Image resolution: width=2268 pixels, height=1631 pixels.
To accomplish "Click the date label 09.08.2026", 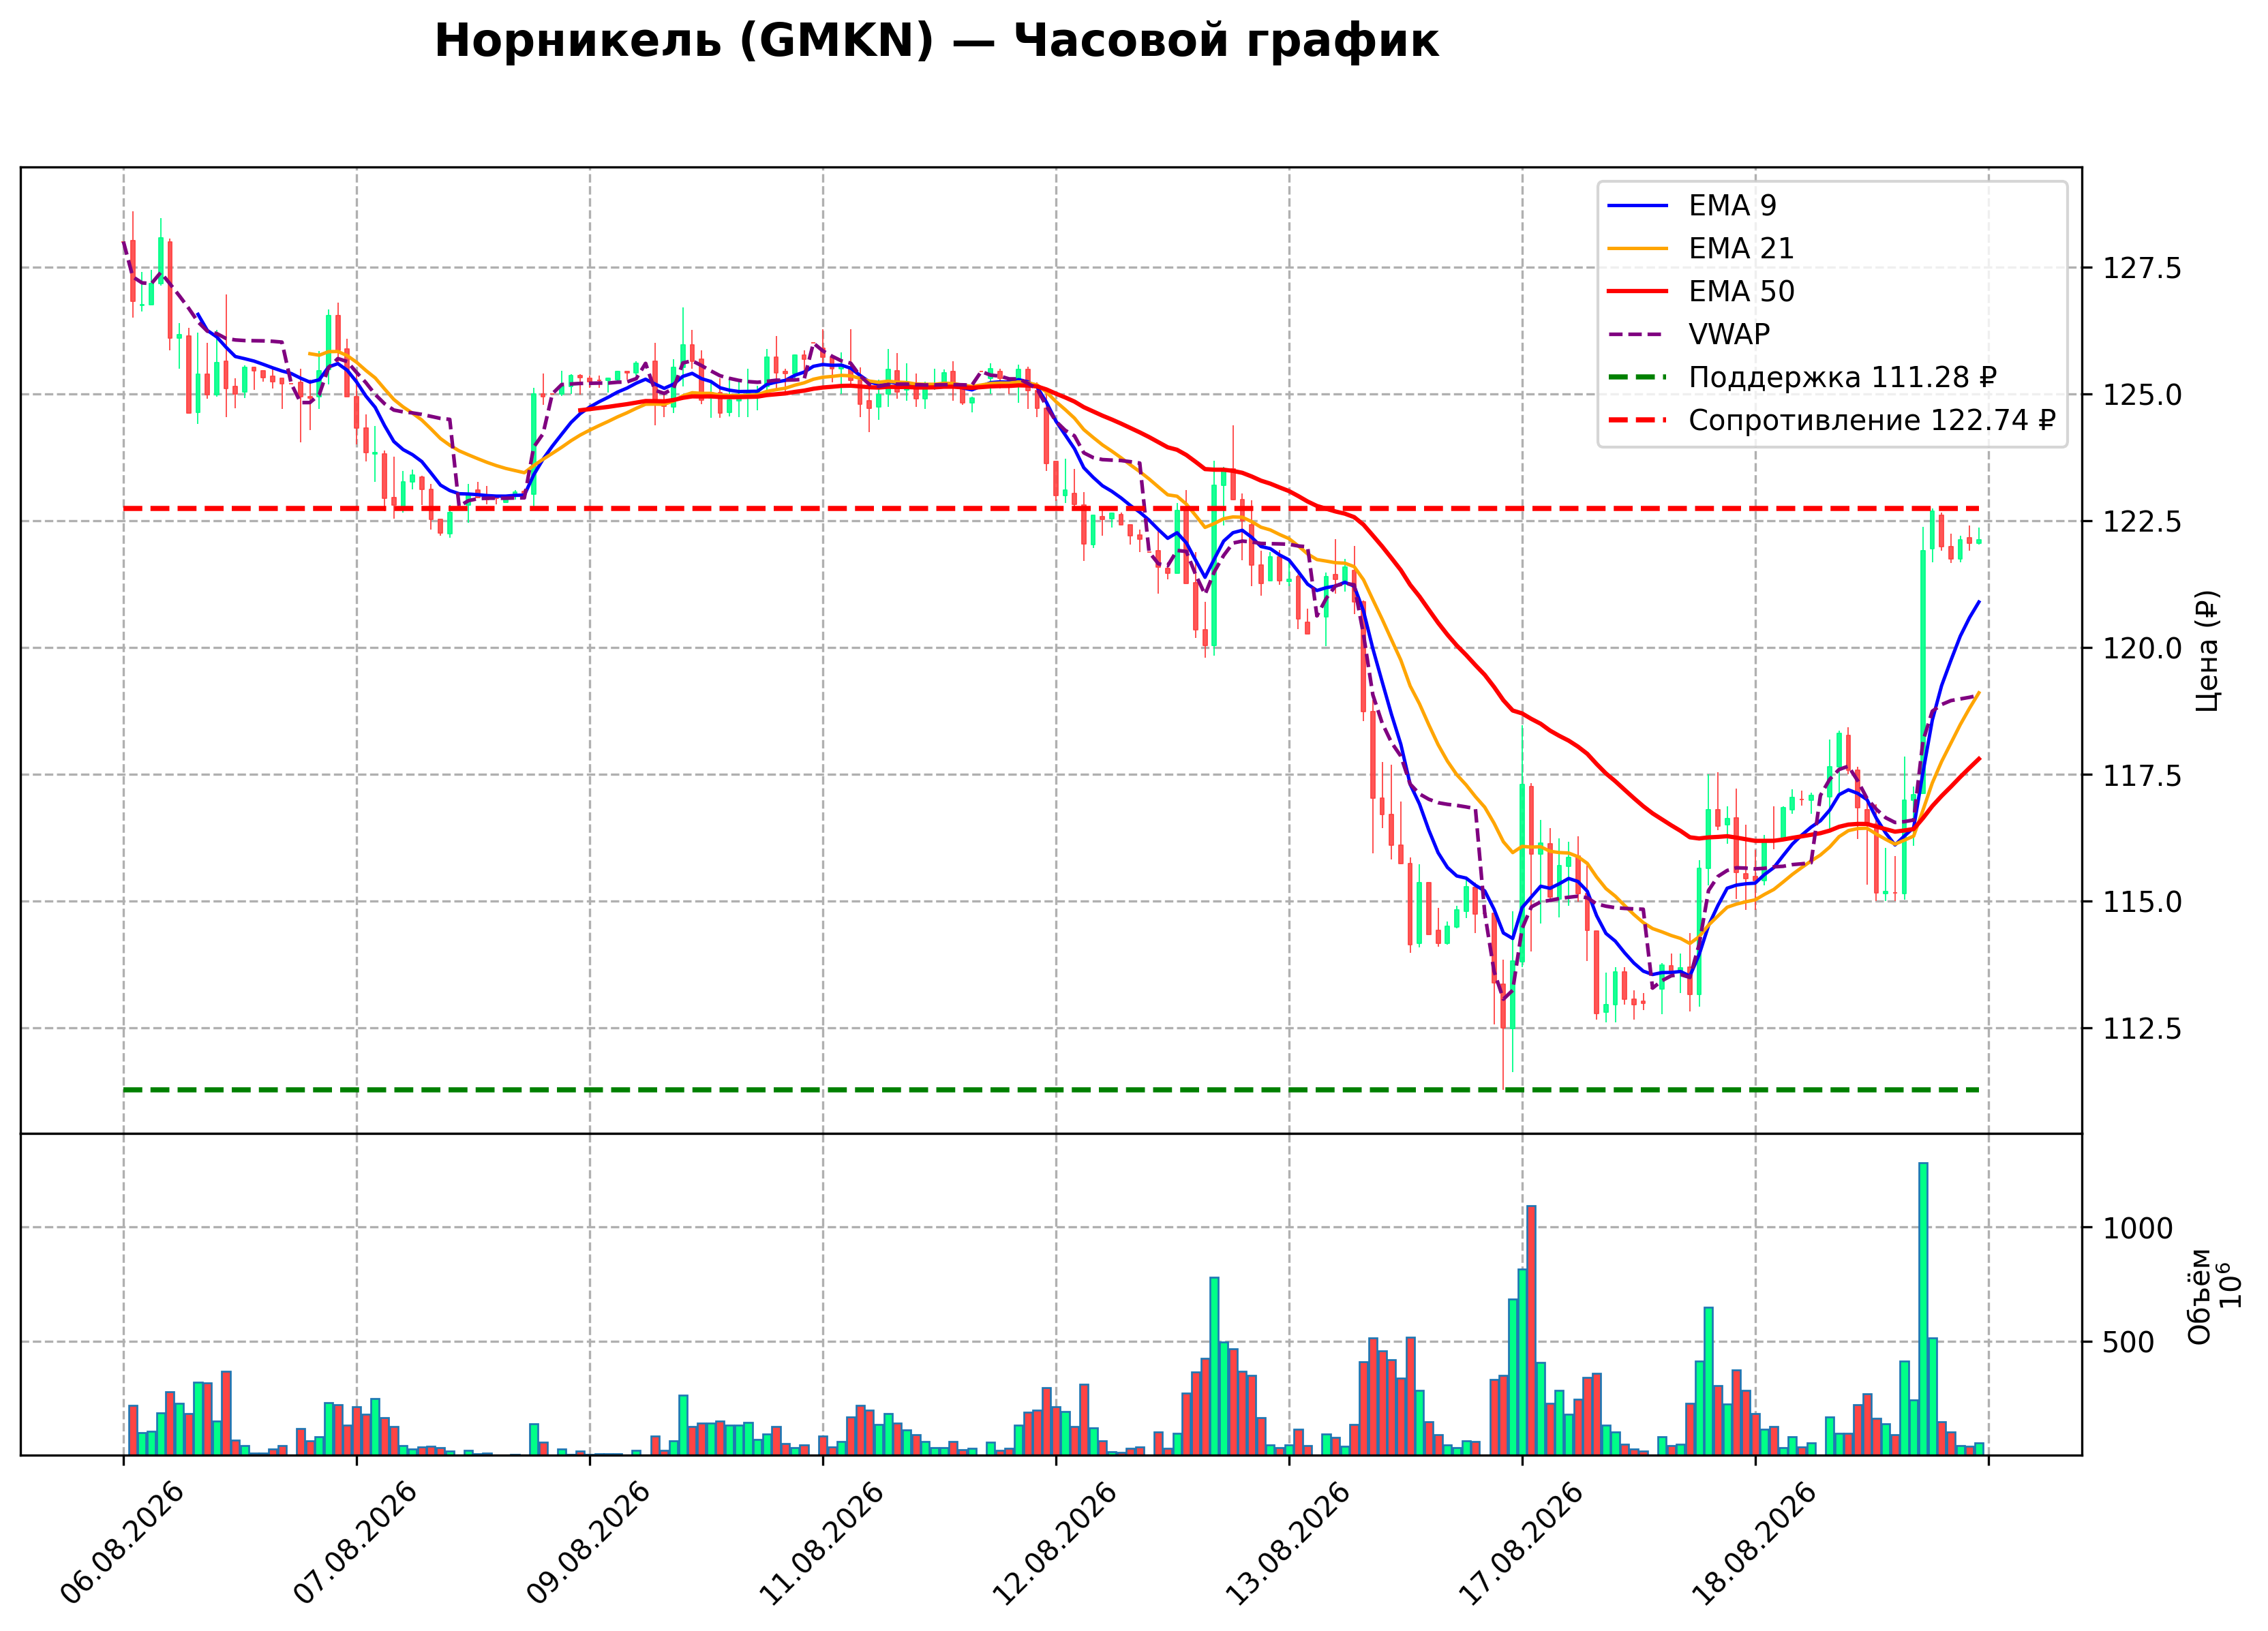I will point(589,1543).
